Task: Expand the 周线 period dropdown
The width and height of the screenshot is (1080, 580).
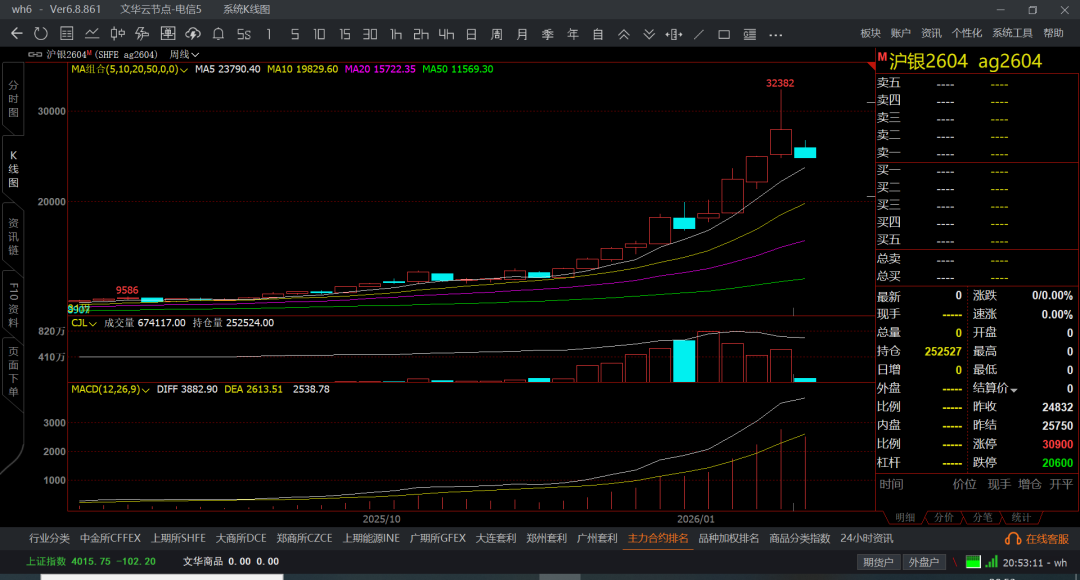Action: pos(184,54)
